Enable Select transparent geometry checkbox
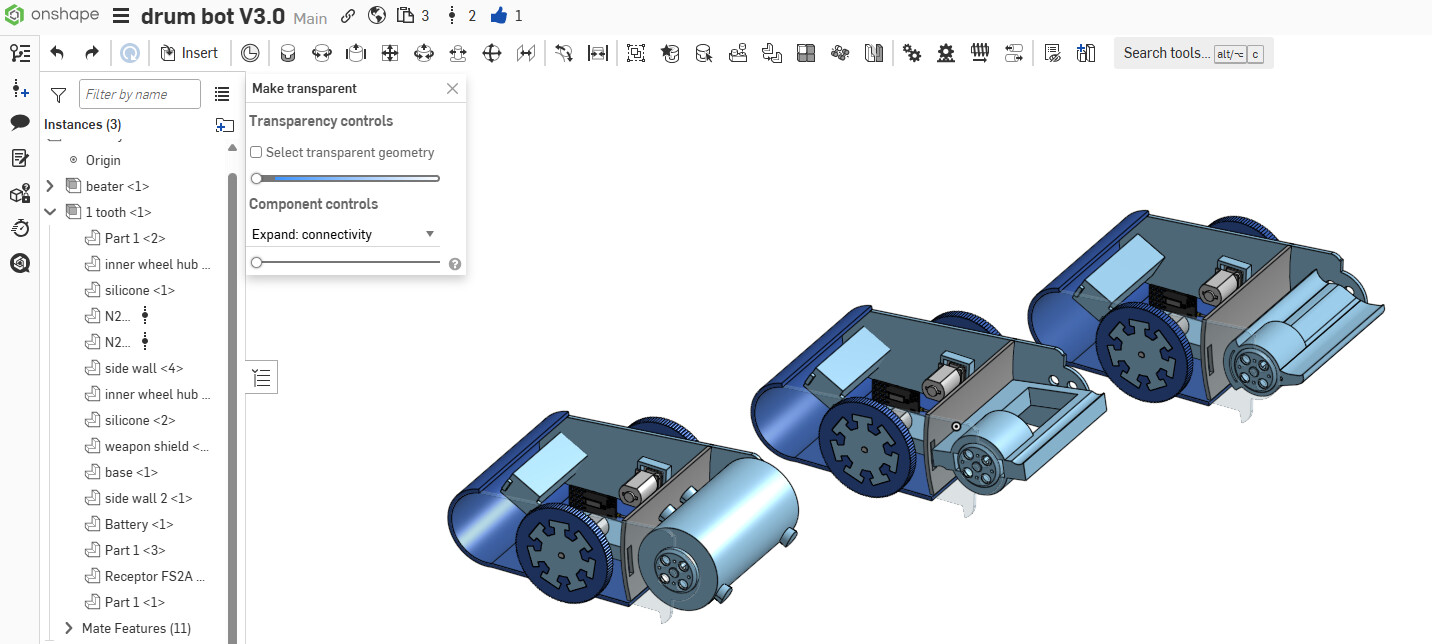1432x644 pixels. coord(256,153)
